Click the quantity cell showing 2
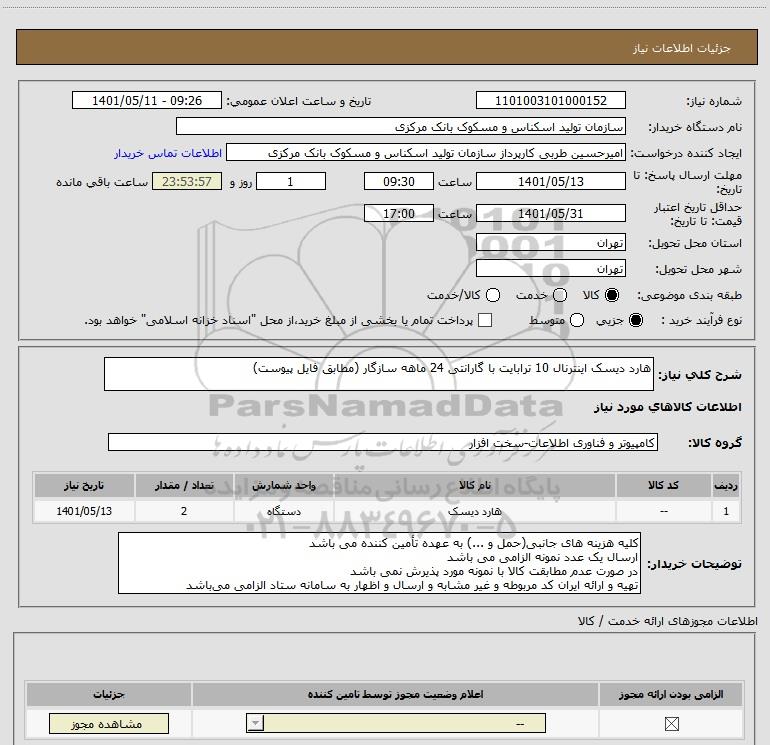770x745 pixels. click(x=184, y=511)
